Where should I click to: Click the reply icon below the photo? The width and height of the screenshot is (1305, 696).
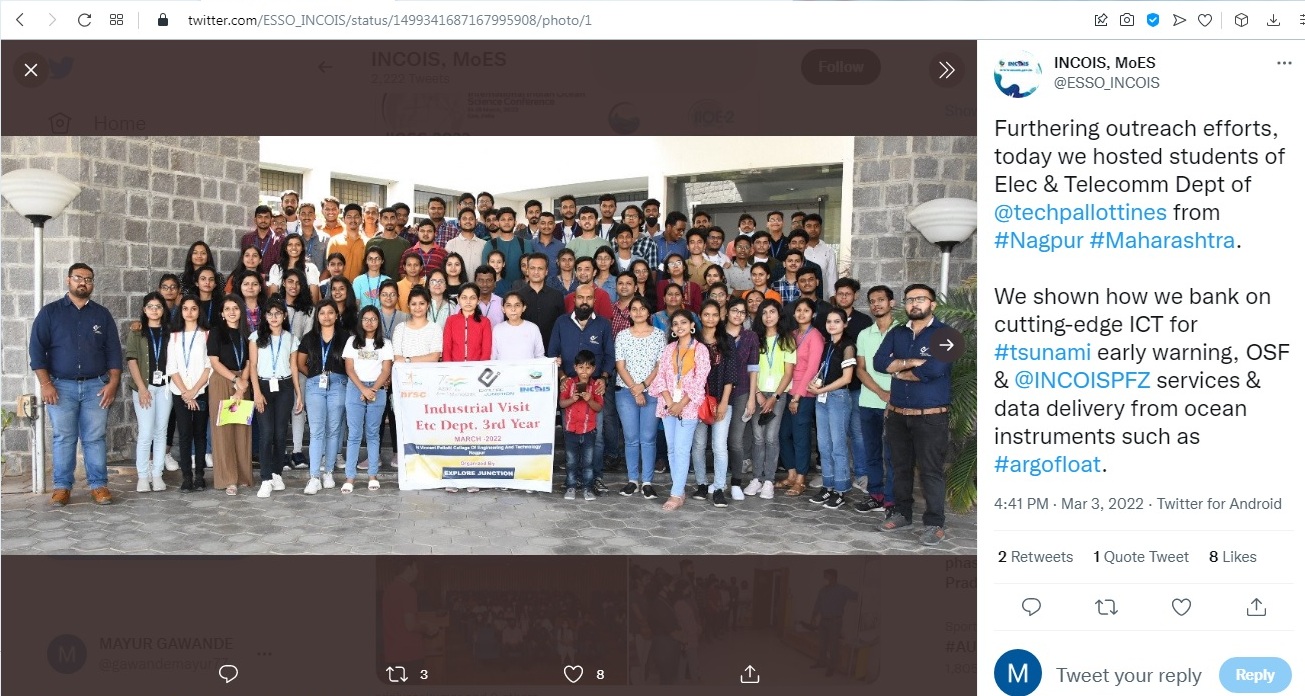point(228,674)
